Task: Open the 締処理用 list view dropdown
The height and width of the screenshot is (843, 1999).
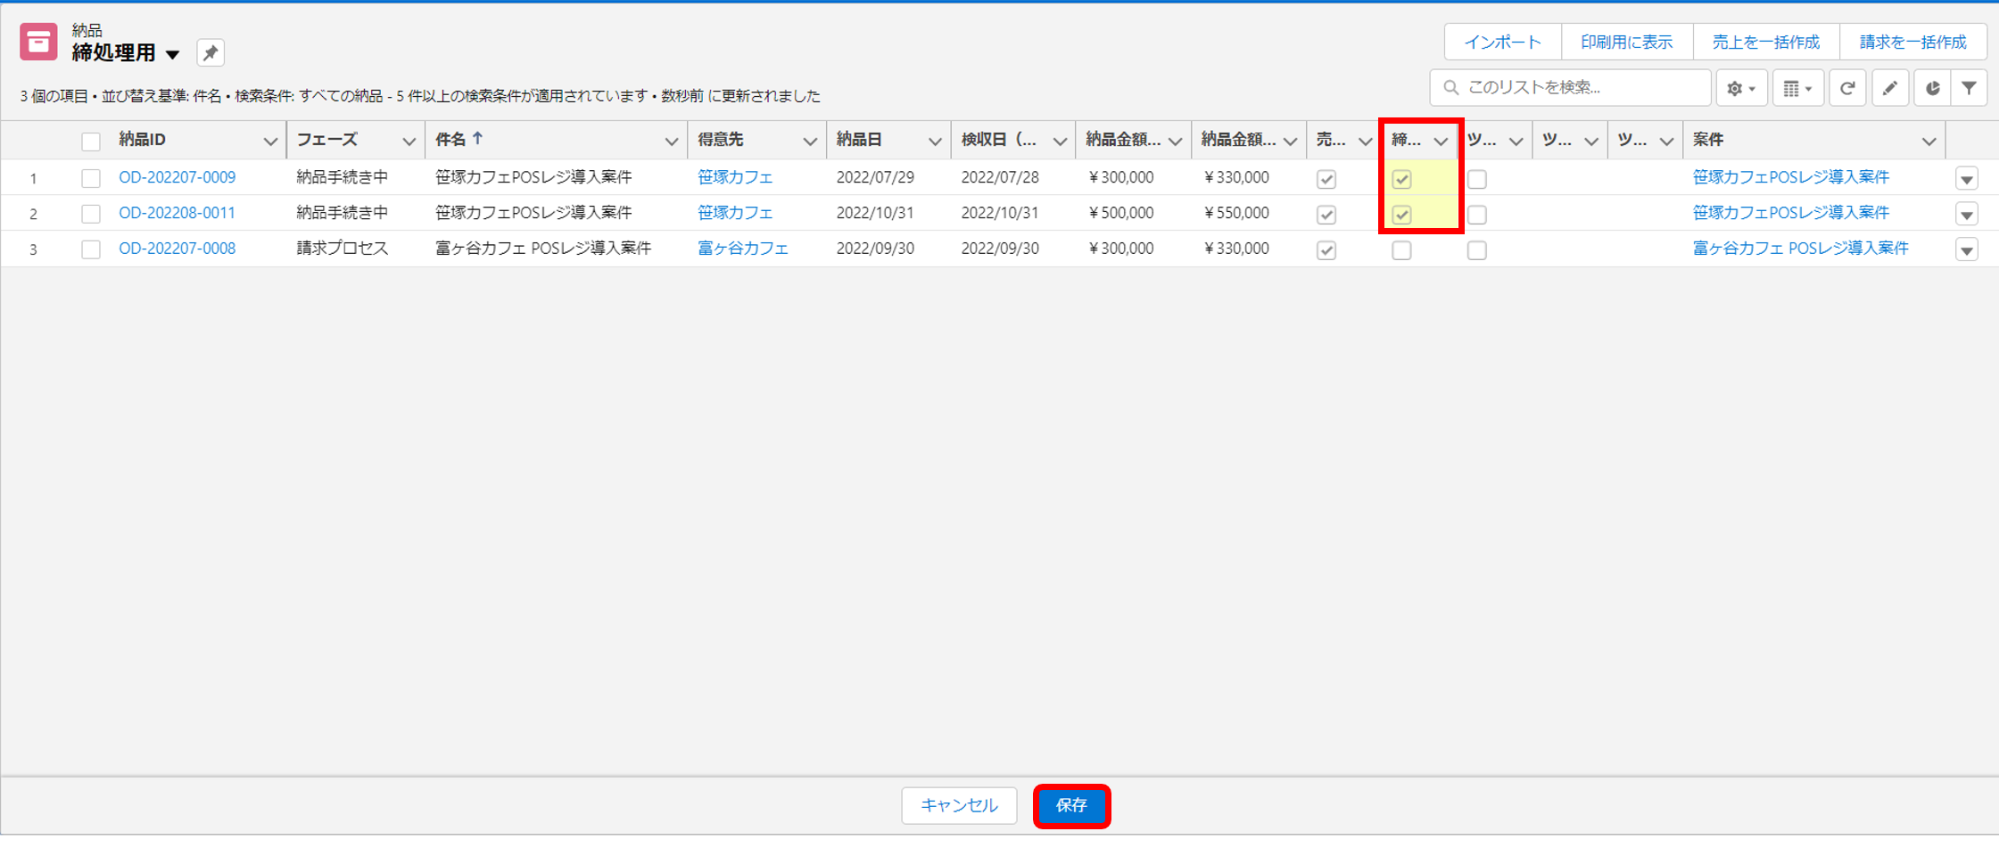Action: pos(173,54)
